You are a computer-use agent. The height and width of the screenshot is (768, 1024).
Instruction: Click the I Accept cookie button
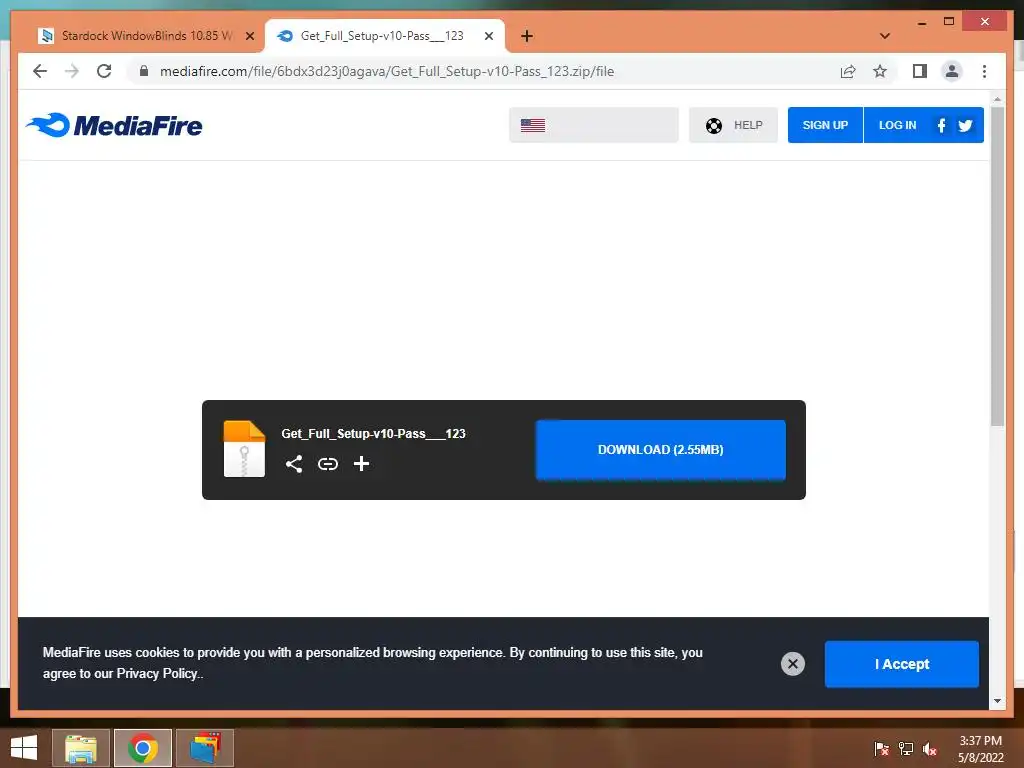click(901, 664)
